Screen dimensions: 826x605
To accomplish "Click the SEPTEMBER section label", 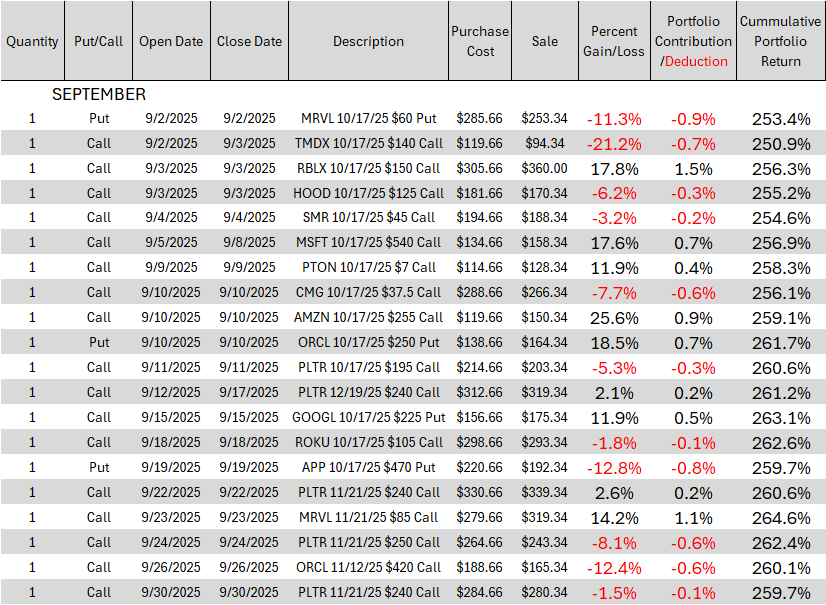I will [99, 94].
